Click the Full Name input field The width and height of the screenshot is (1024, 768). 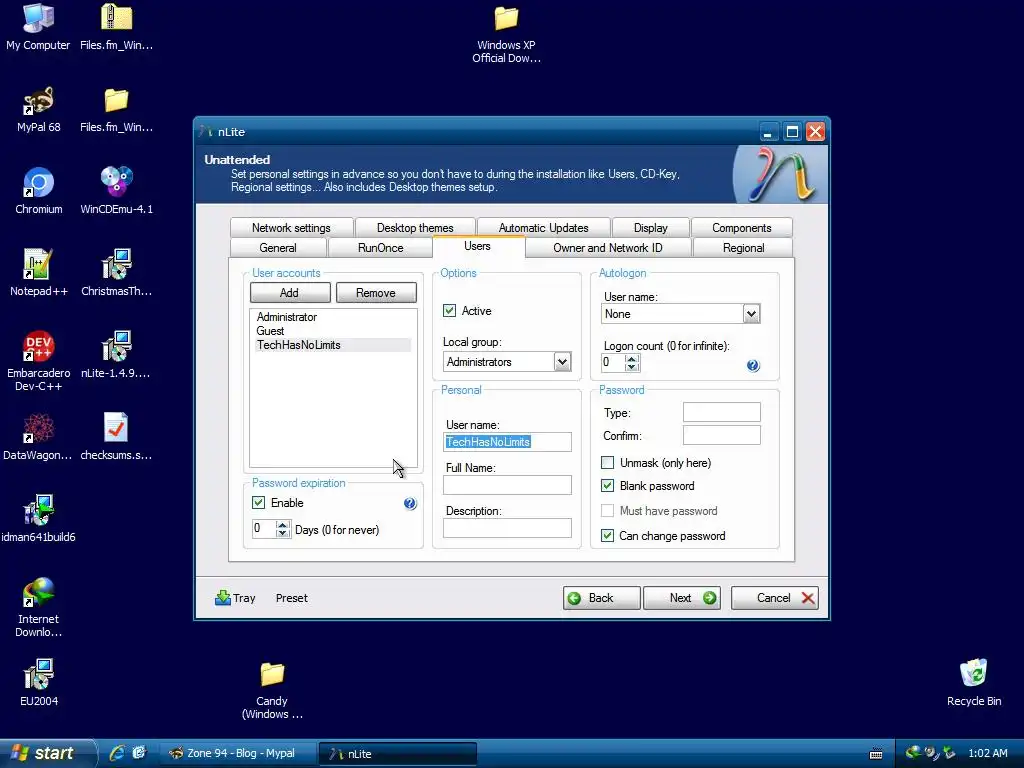tap(507, 485)
